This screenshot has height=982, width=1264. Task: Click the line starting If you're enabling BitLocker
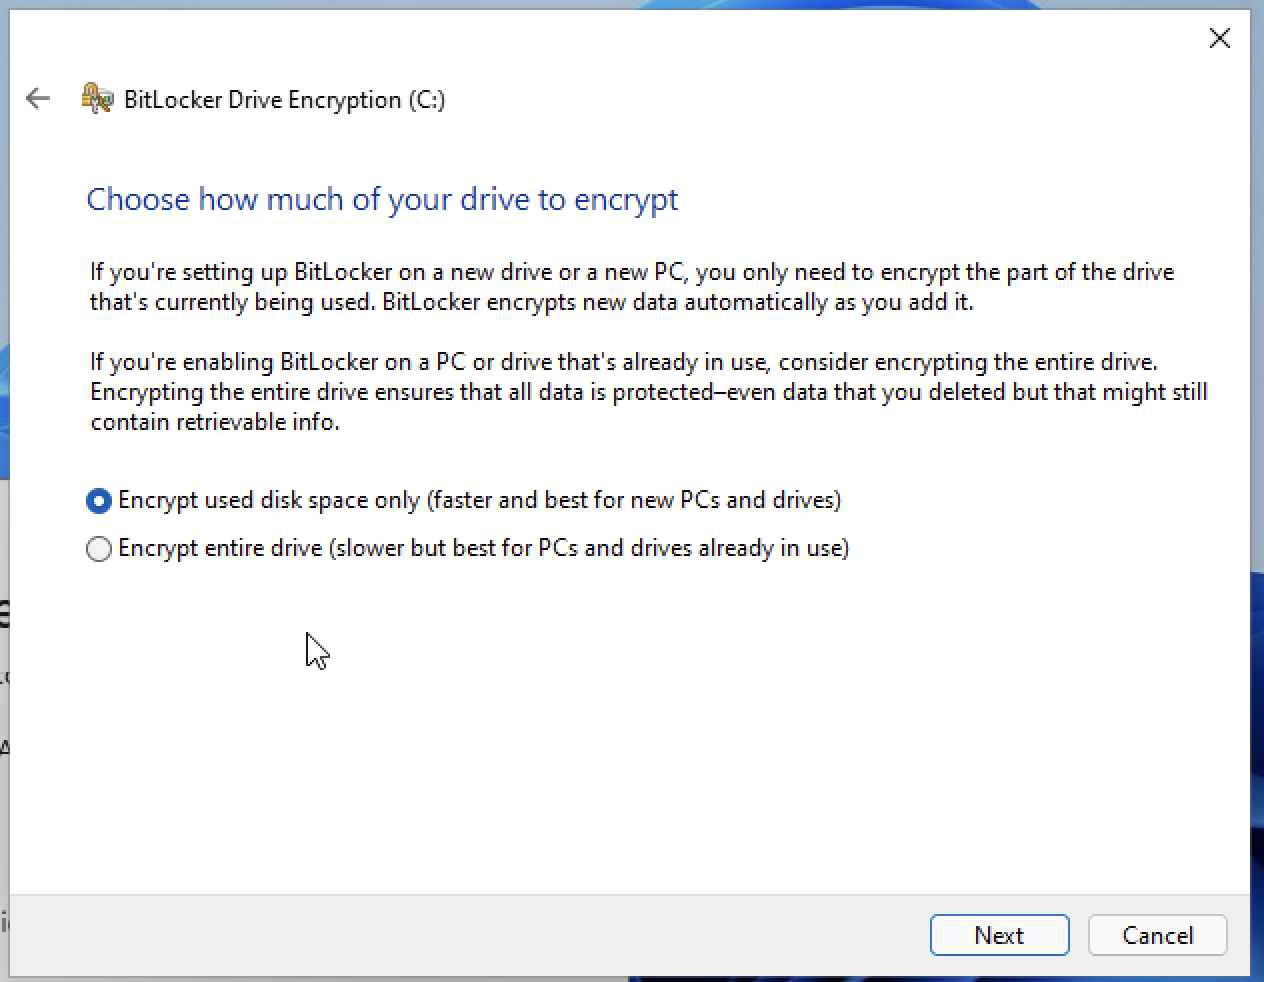624,362
